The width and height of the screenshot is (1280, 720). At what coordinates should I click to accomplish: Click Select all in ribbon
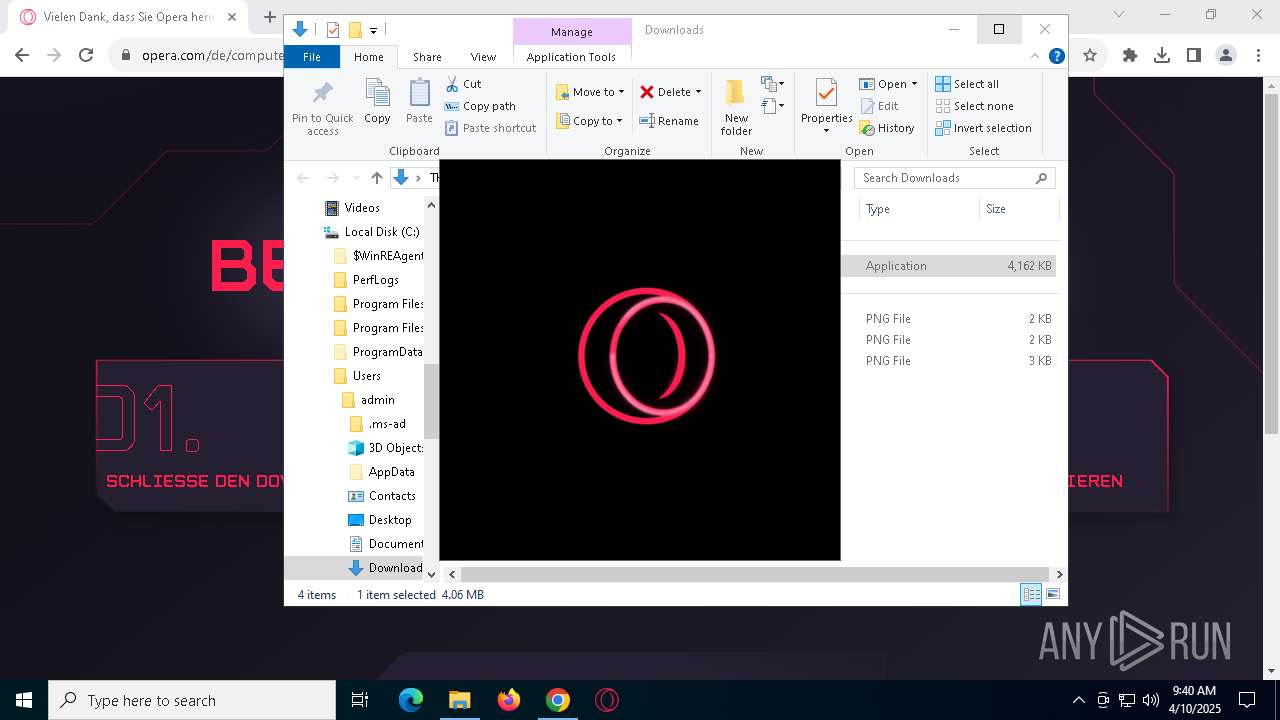(967, 84)
